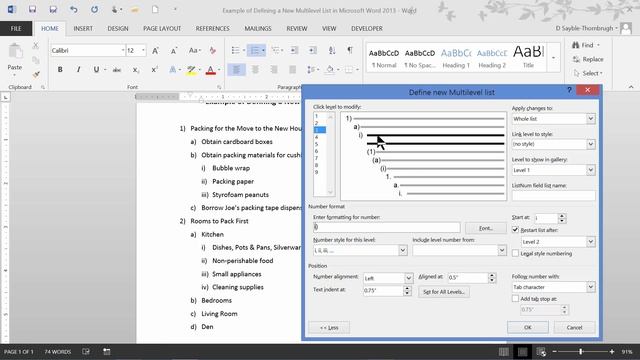Click Decrease Indent icon
640x360 pixels.
pyautogui.click(x=294, y=50)
